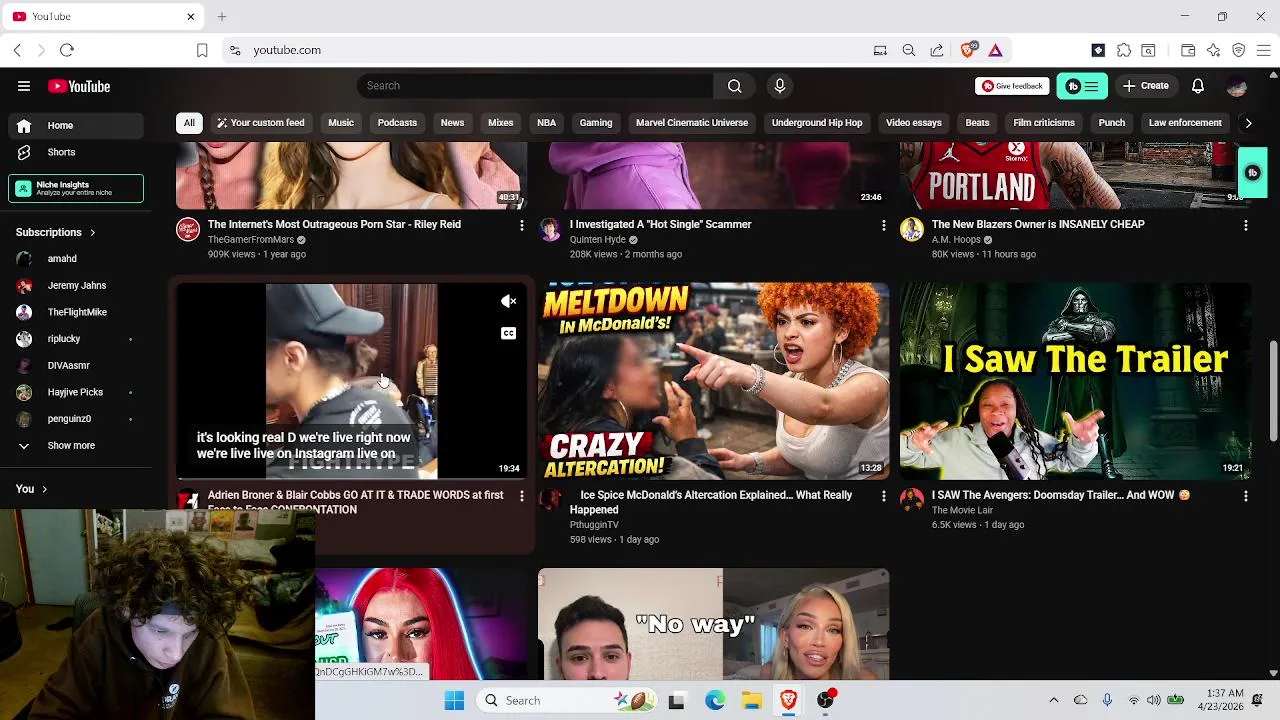Select the Underground Hip Hop chip

tap(817, 123)
